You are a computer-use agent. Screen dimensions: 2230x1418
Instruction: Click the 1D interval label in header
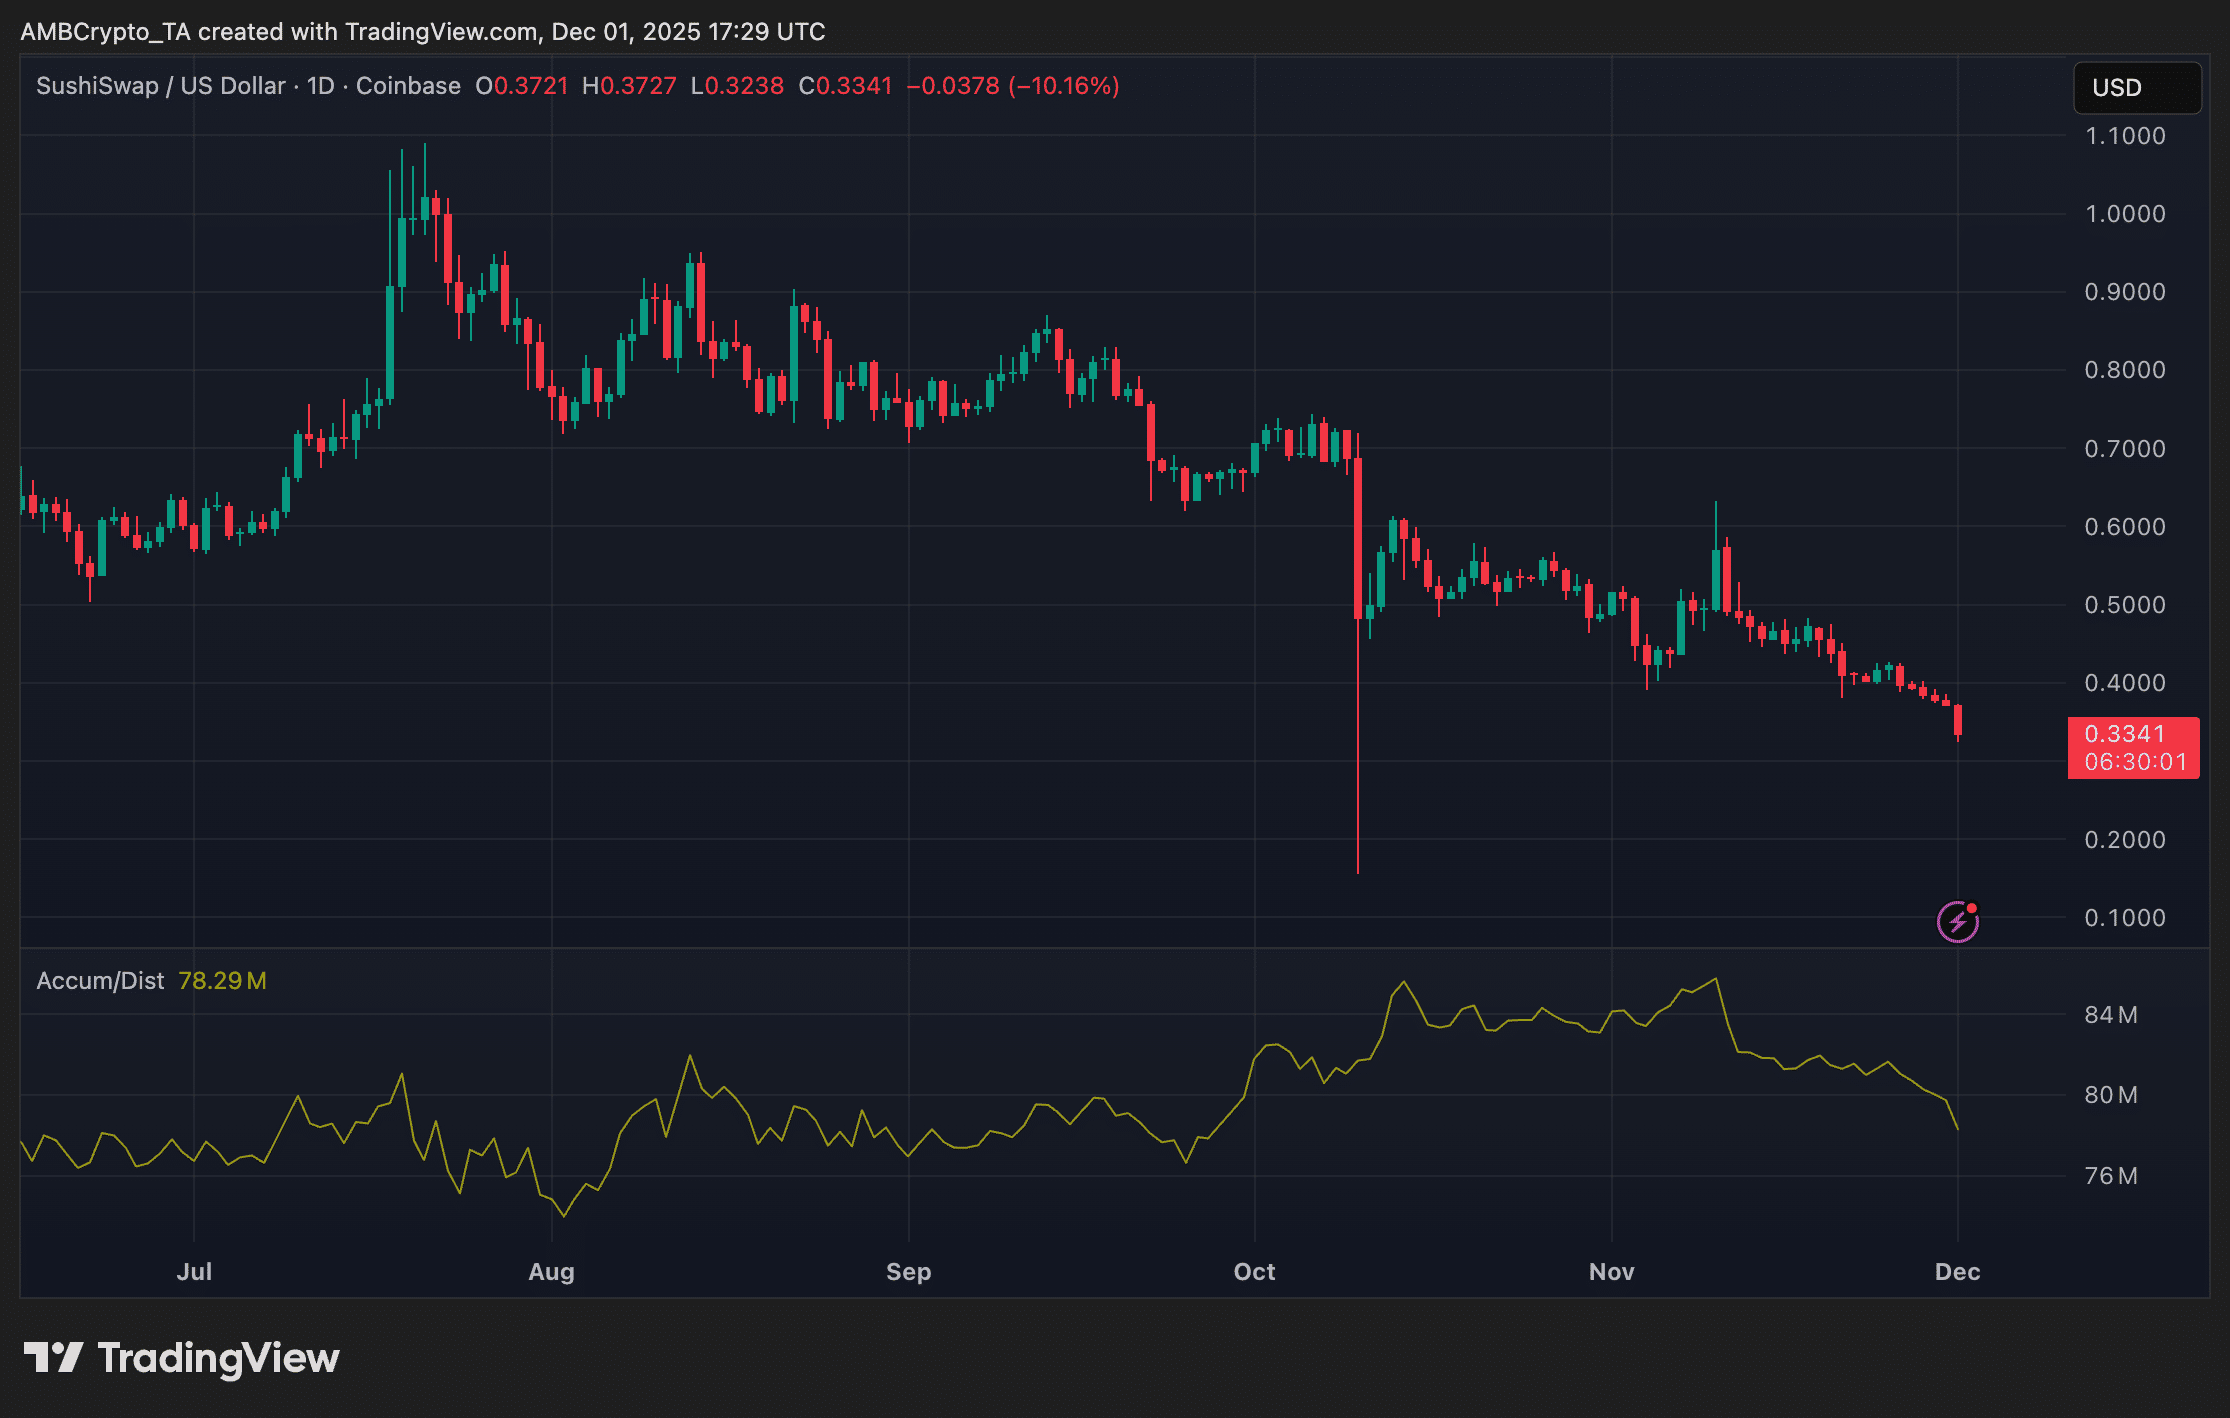point(320,86)
